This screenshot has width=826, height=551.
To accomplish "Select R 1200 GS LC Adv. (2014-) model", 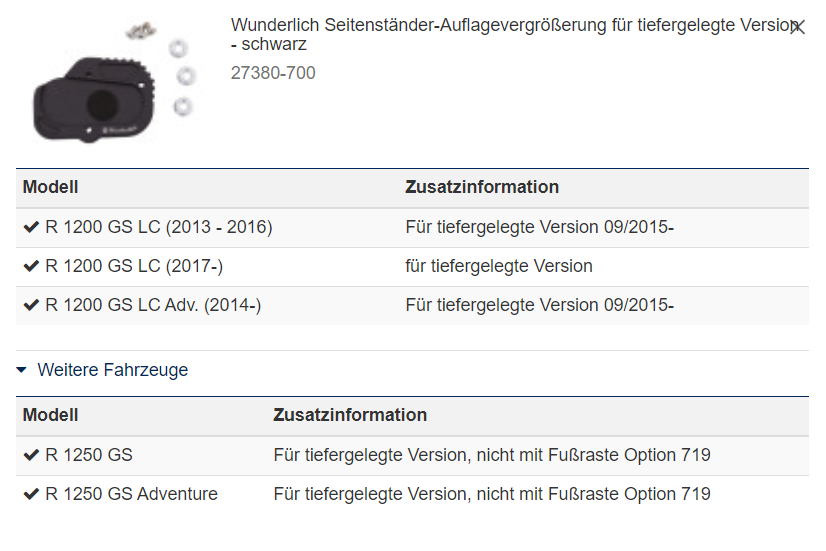I will pos(153,306).
